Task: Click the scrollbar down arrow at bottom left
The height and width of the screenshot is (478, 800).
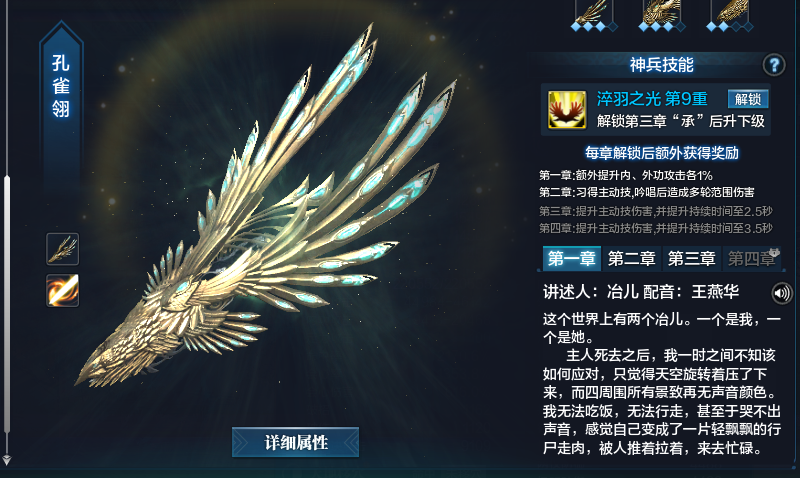Action: [7, 460]
